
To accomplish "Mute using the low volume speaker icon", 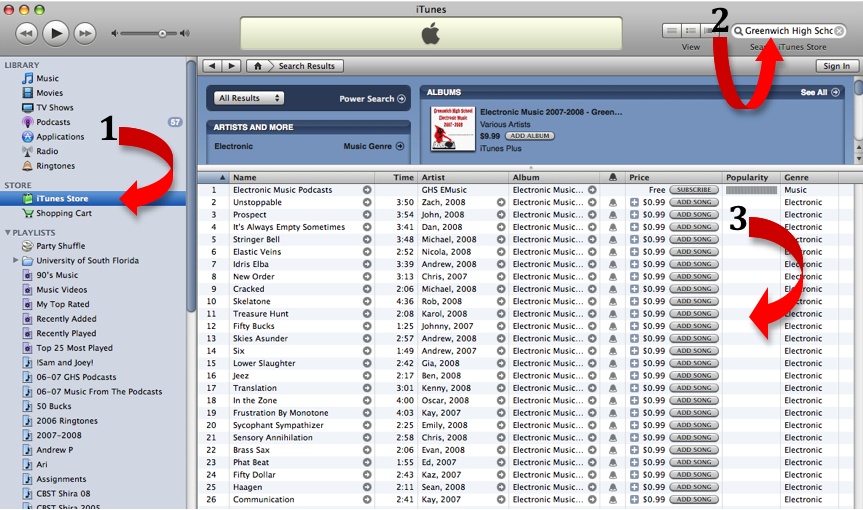I will click(x=114, y=34).
